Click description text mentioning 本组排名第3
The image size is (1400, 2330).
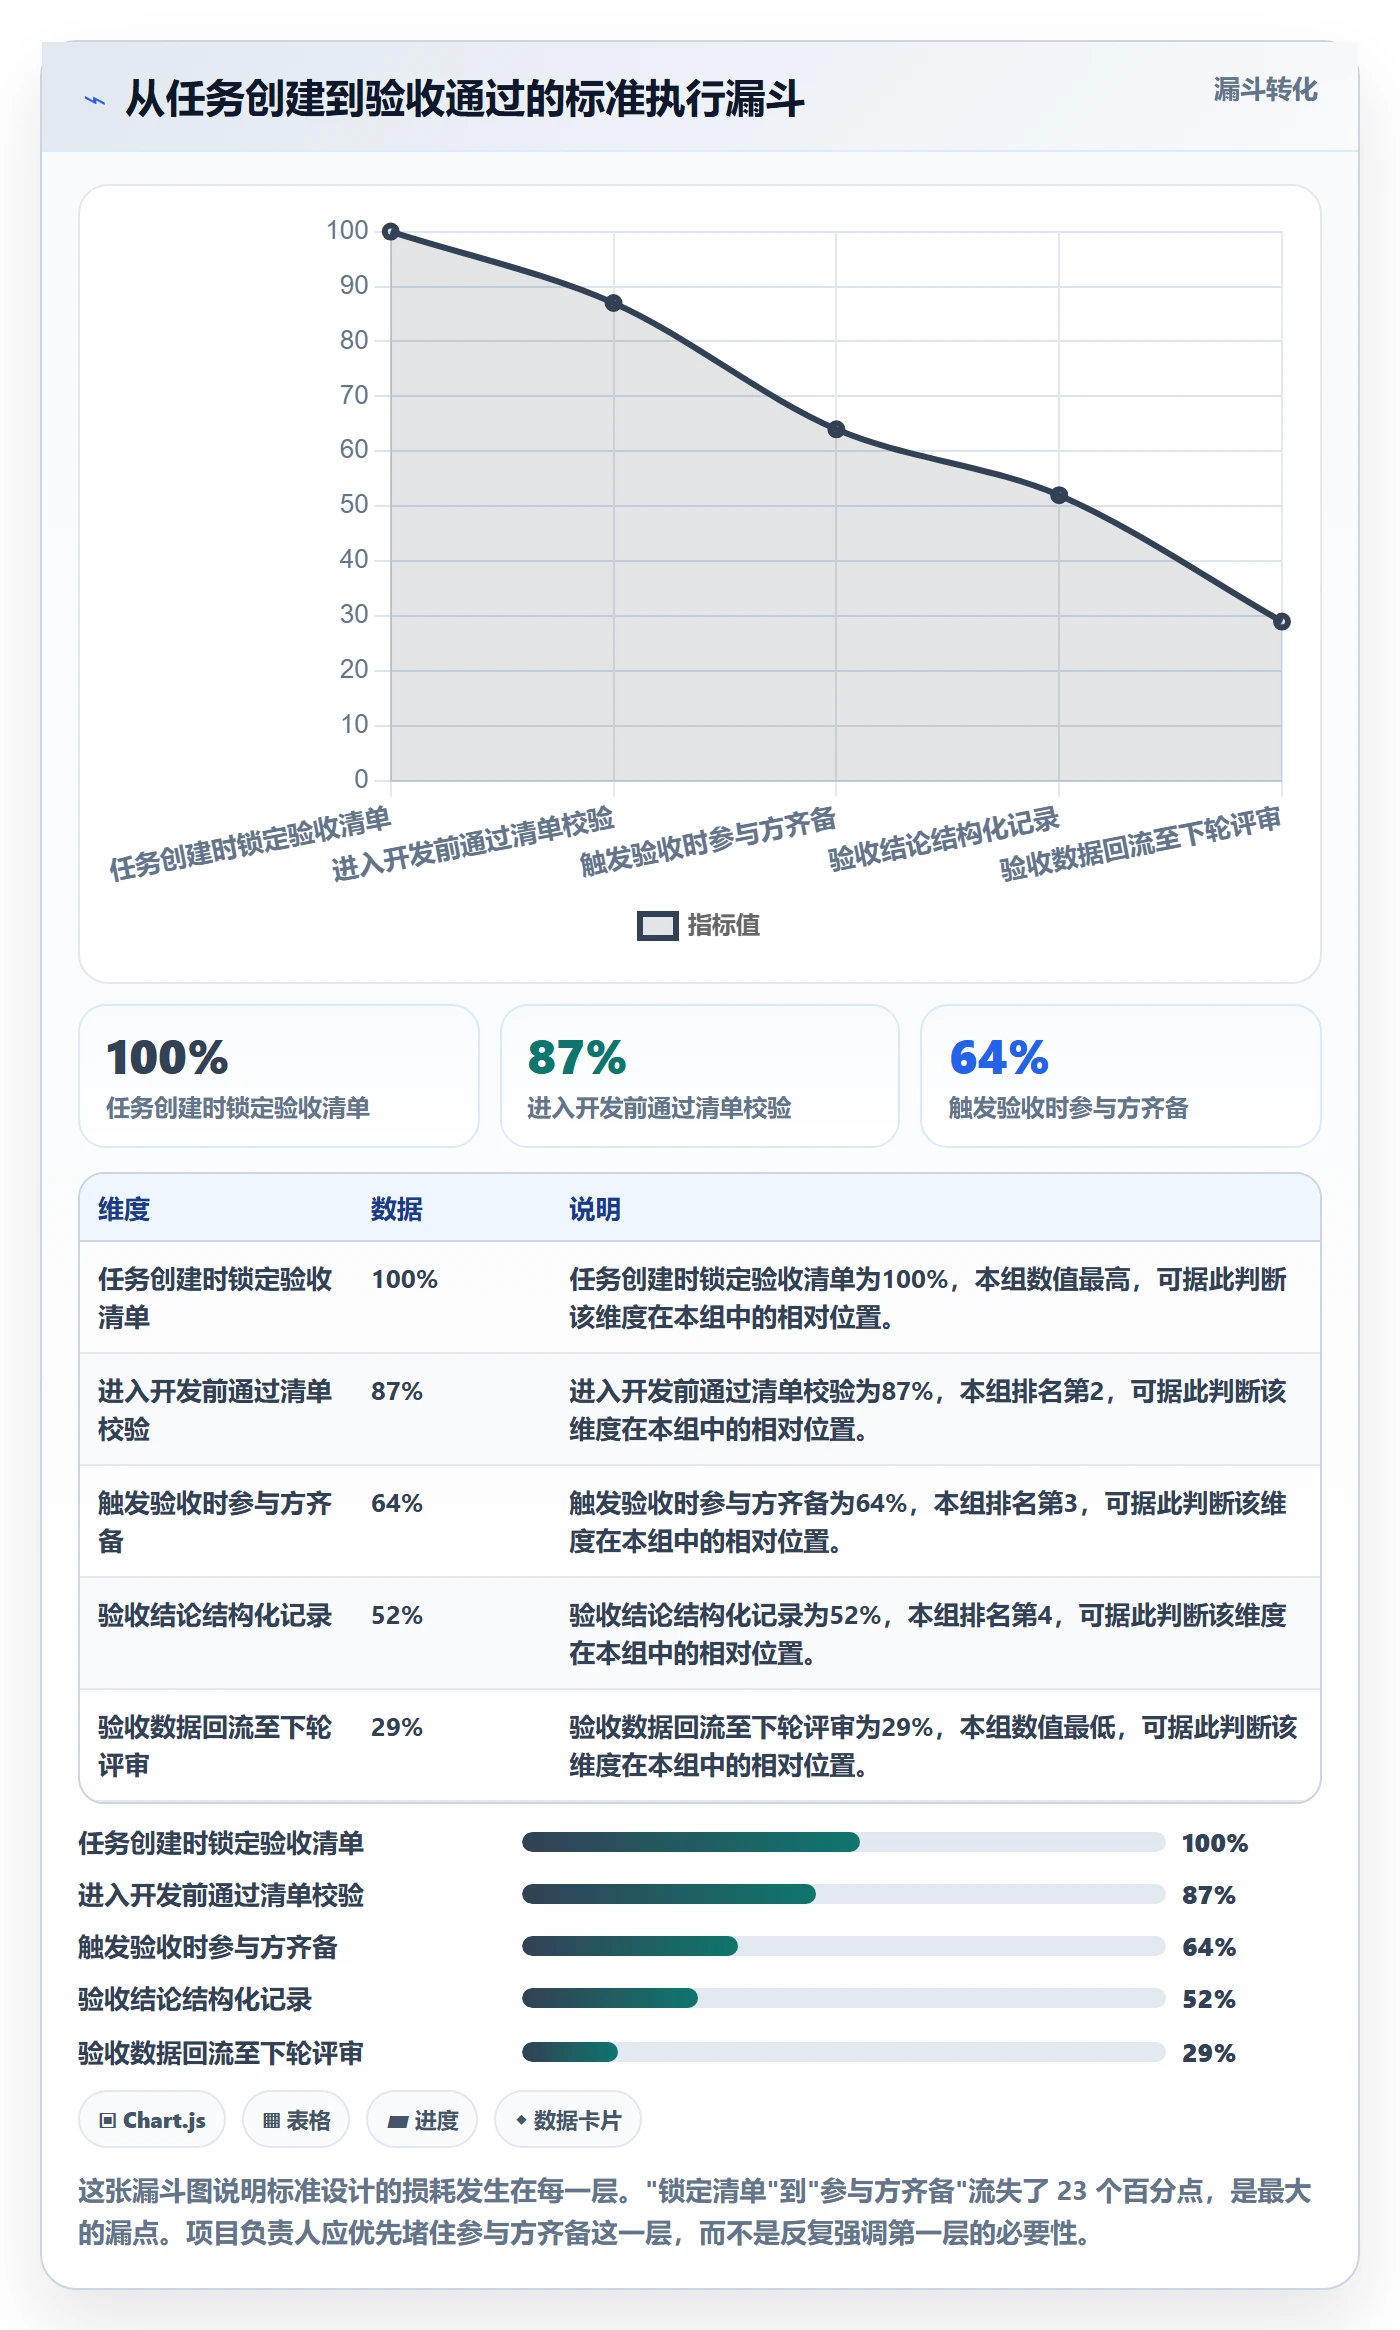(928, 1522)
